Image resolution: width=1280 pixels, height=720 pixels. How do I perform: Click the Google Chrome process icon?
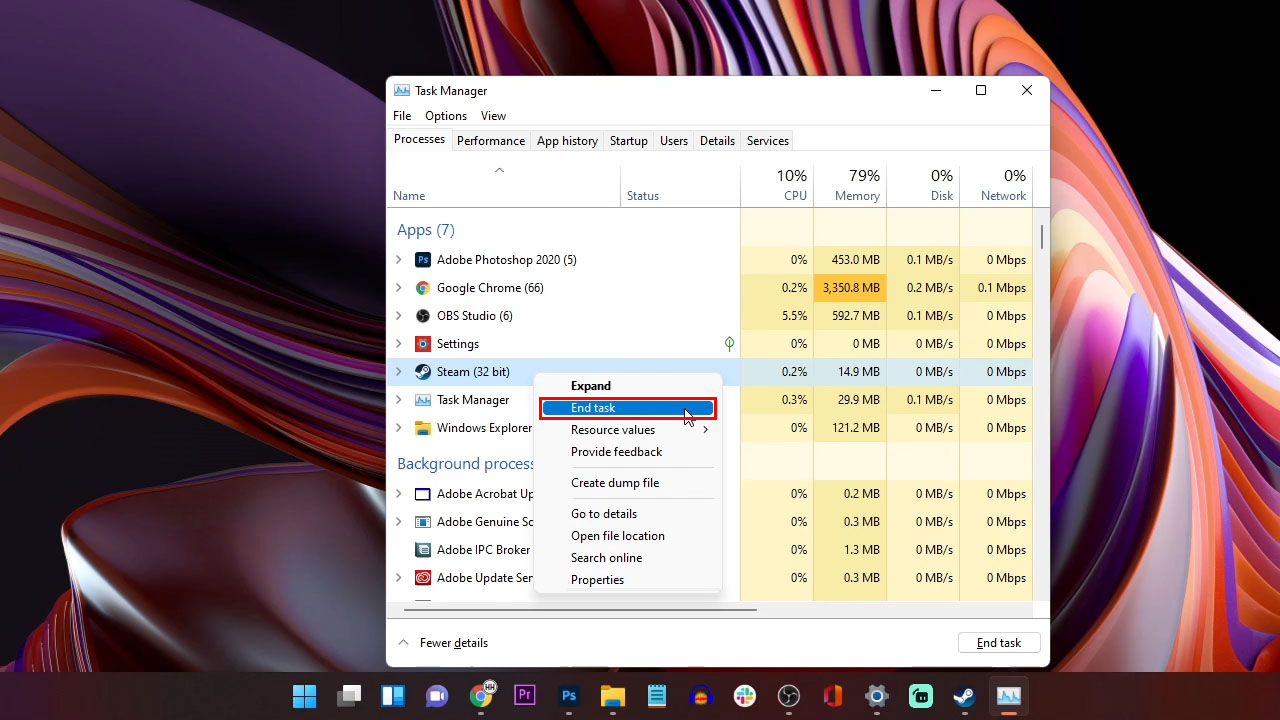(423, 287)
